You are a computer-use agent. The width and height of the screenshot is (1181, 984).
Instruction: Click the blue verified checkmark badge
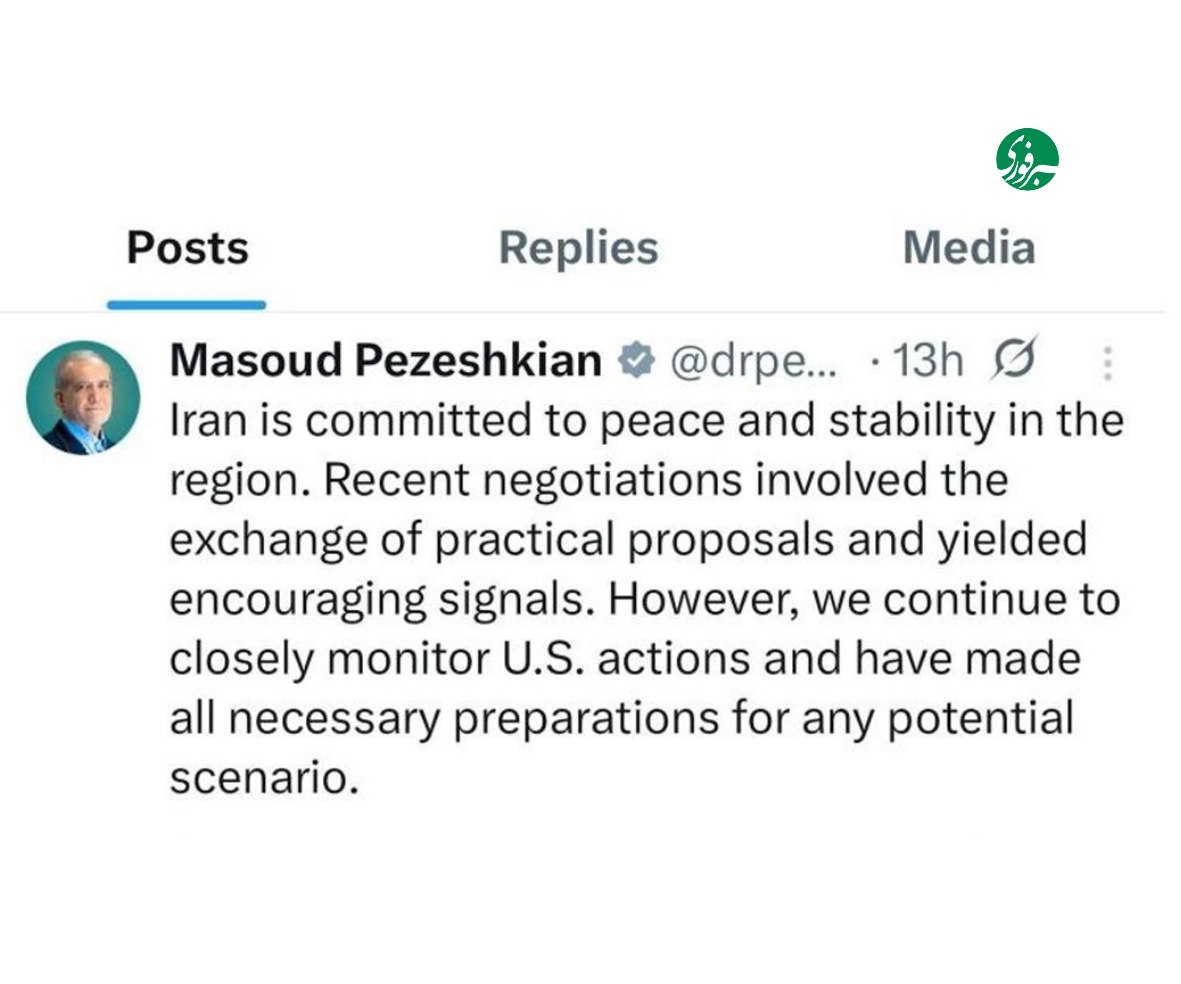point(637,360)
